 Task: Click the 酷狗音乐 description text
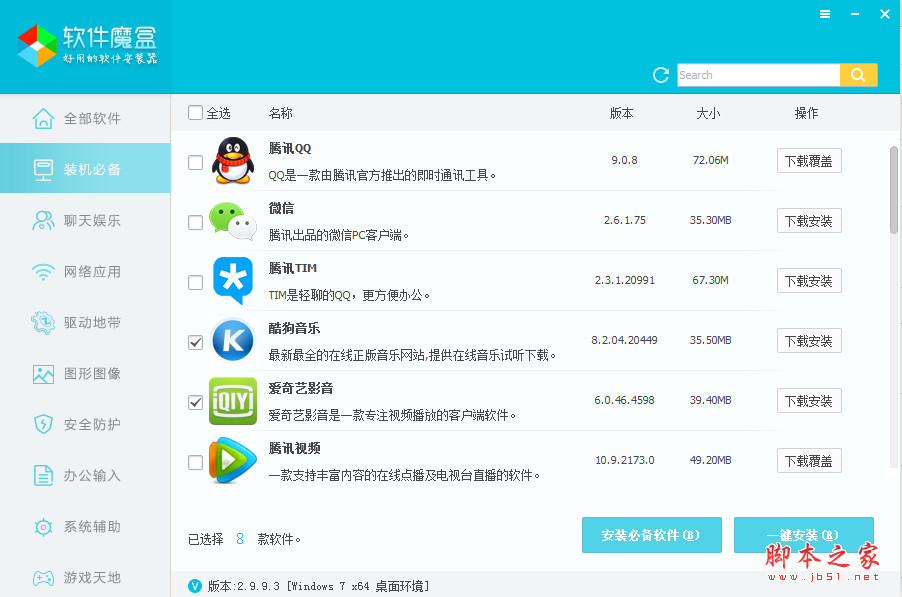click(x=412, y=355)
